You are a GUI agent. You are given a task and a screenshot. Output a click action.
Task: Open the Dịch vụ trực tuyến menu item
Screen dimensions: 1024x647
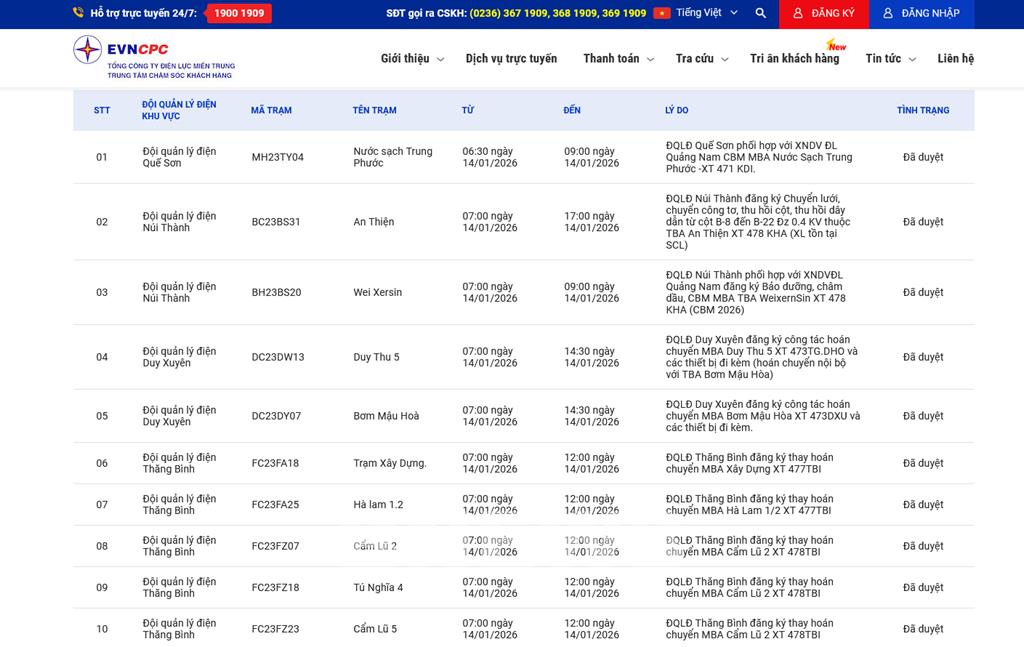(511, 59)
